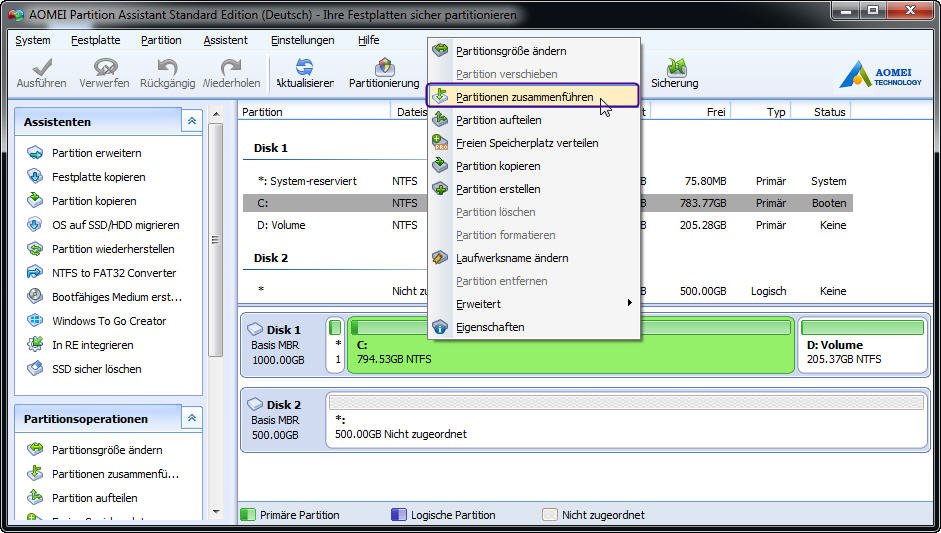Select the 500.00GB unallocated block on Disk 2
Viewport: 941px width, 533px height.
[626, 421]
